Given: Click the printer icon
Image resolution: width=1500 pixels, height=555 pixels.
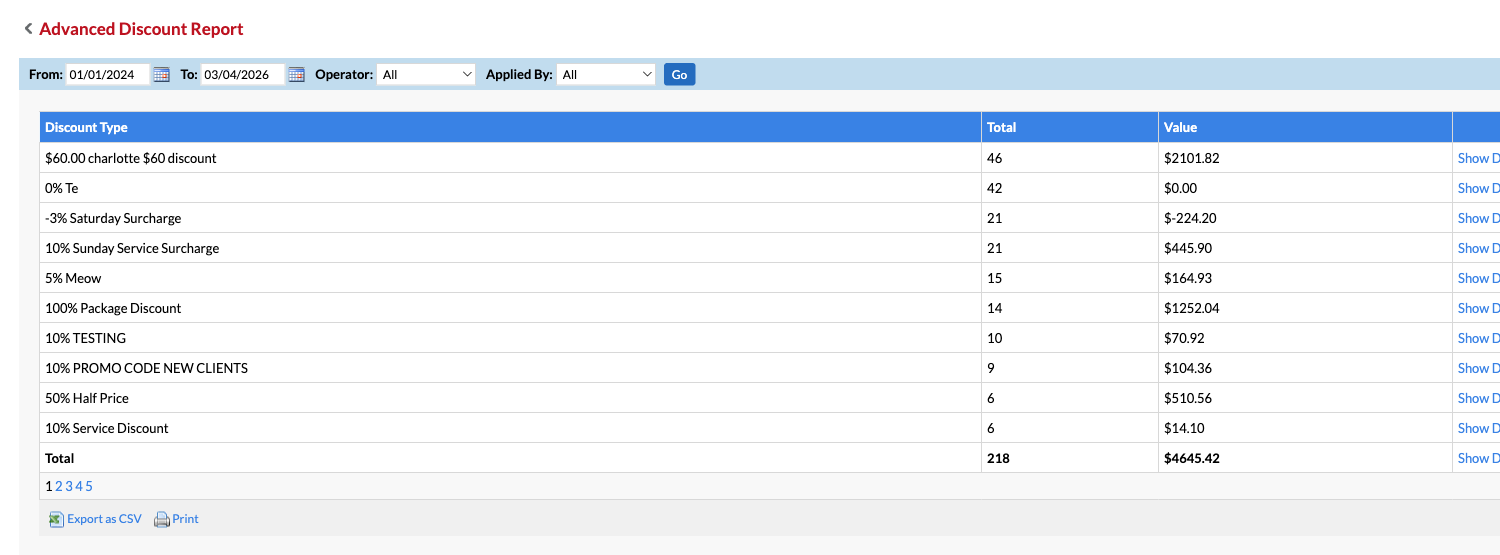Looking at the screenshot, I should 161,519.
